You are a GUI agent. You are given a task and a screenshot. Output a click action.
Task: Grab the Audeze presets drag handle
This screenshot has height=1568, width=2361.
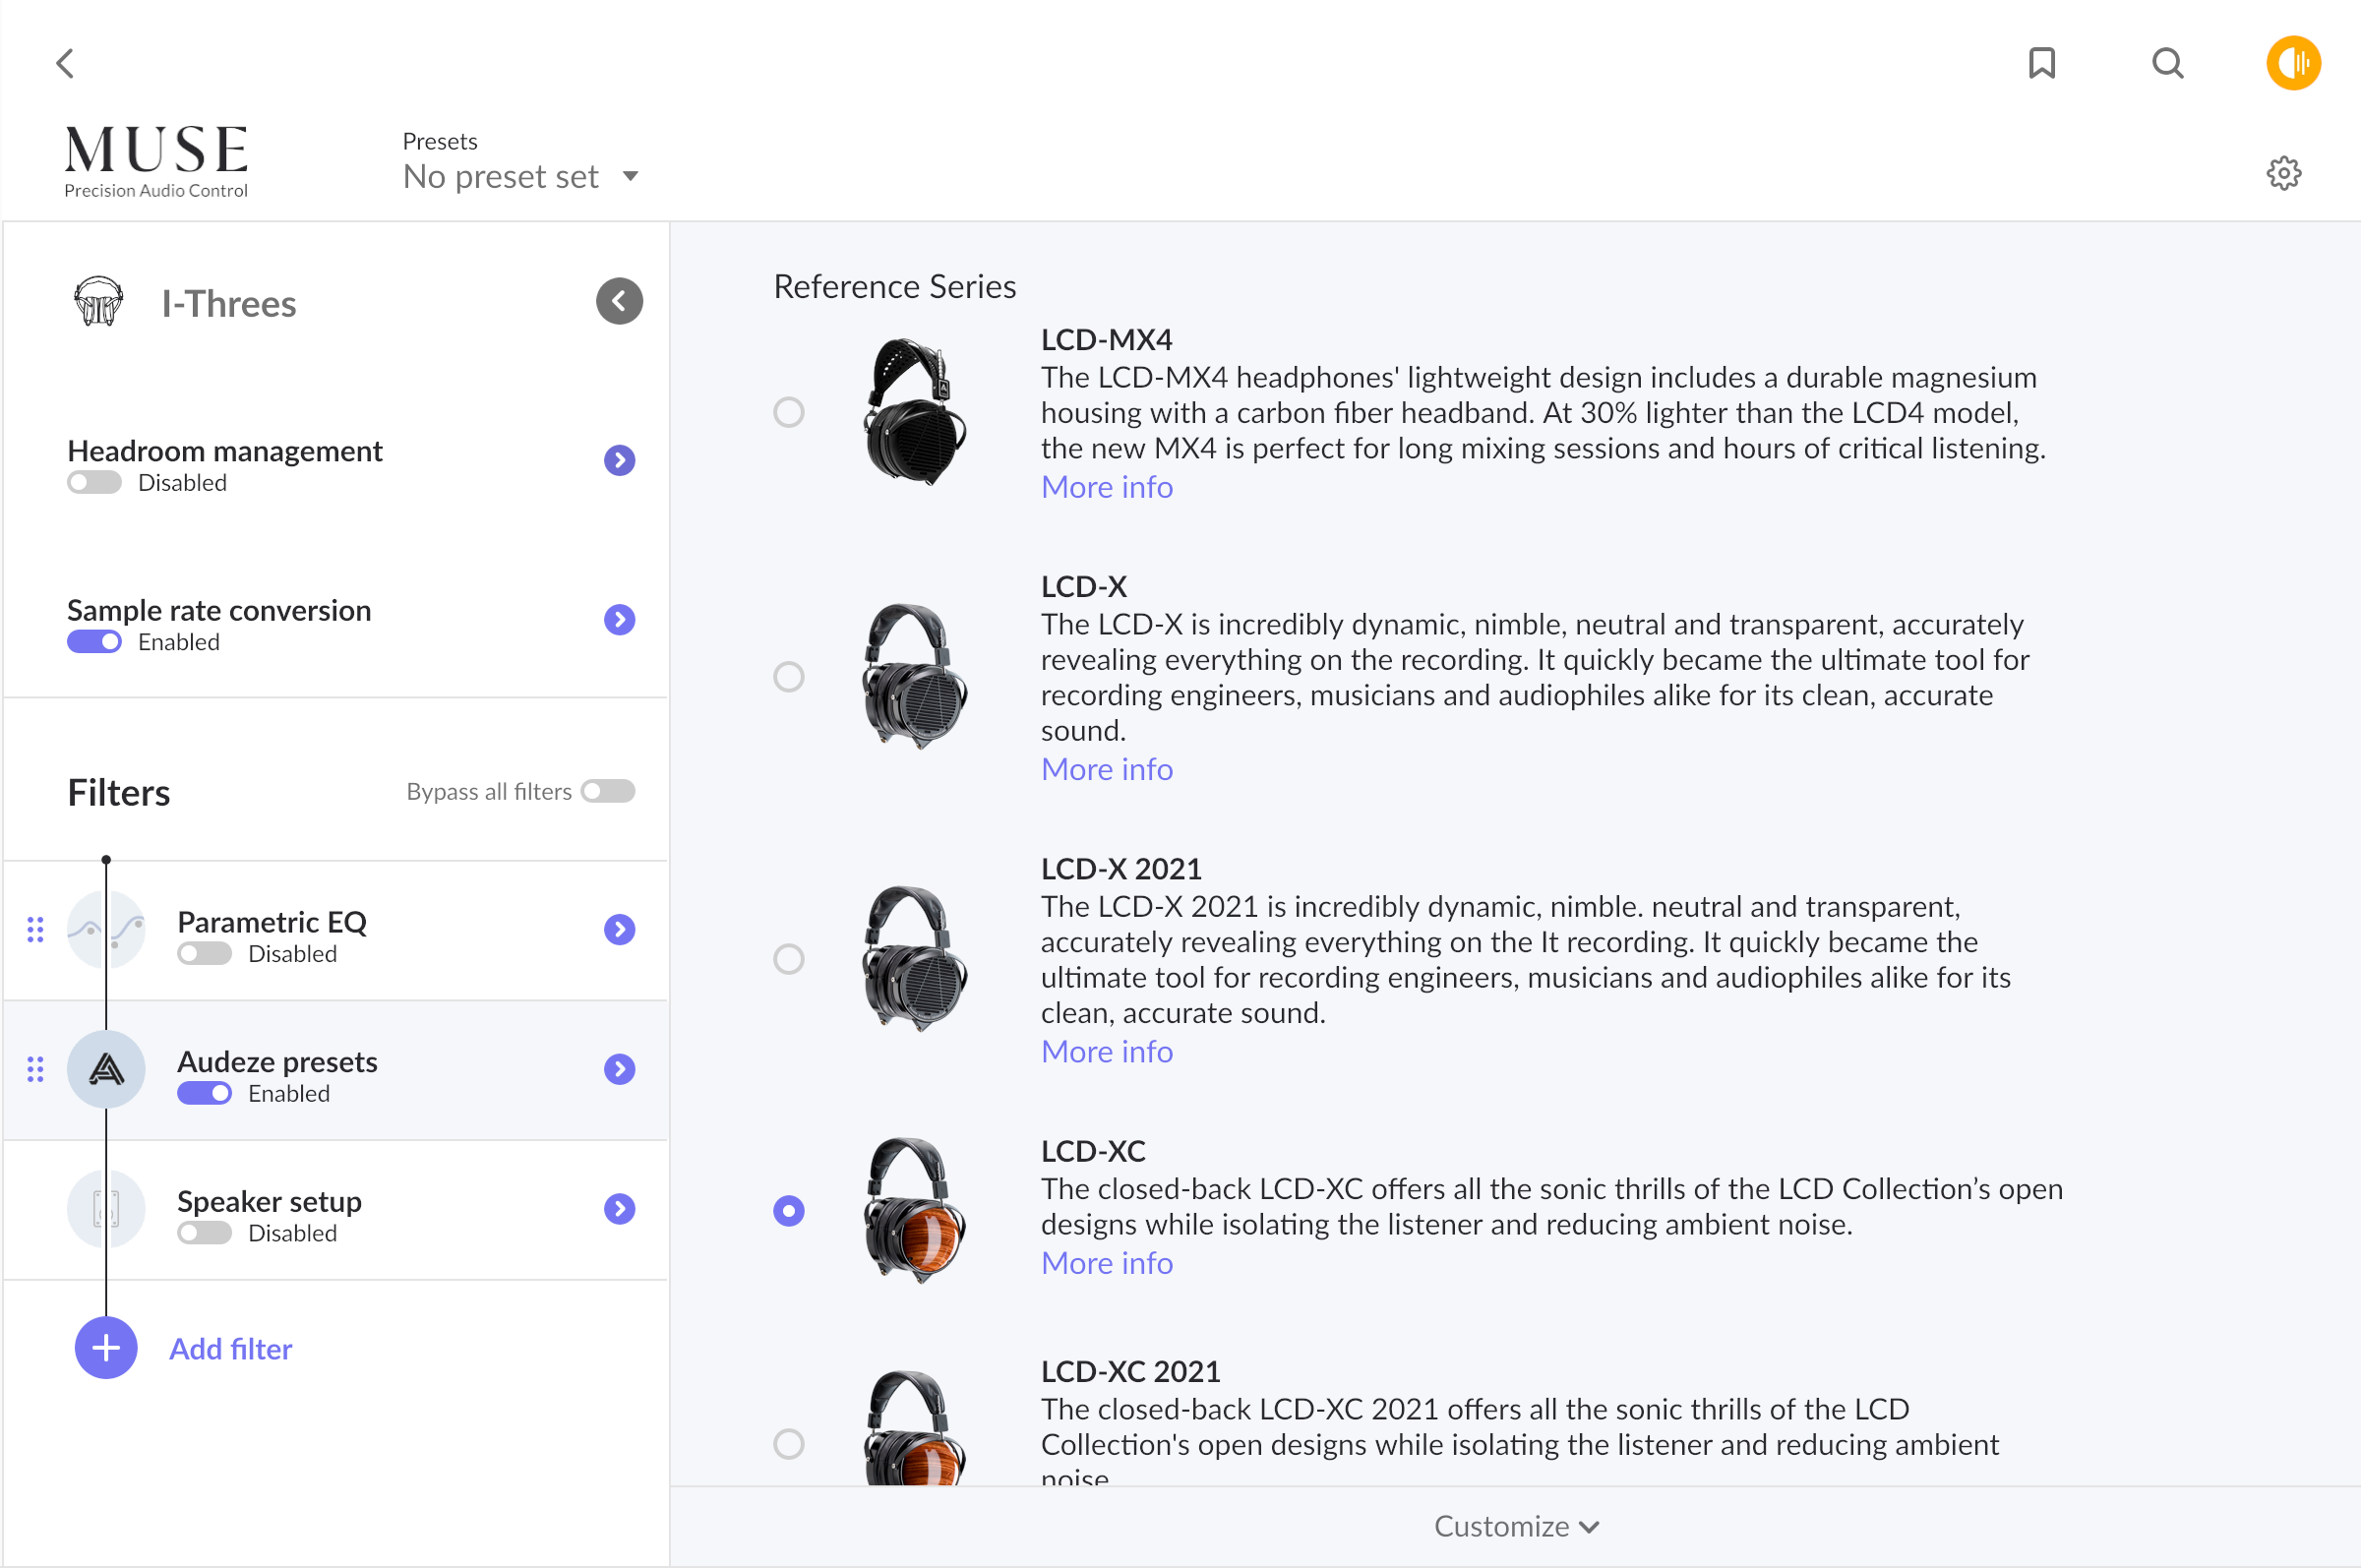point(35,1069)
